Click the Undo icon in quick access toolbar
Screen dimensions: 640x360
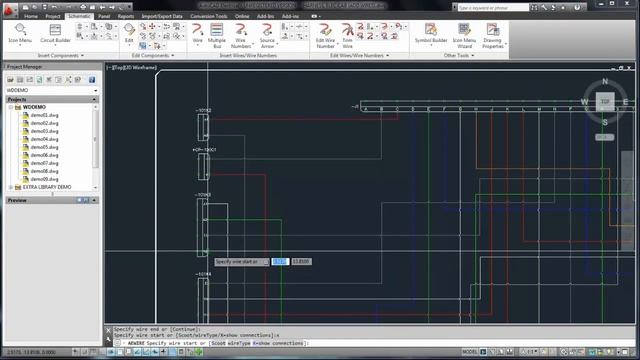pyautogui.click(x=55, y=7)
